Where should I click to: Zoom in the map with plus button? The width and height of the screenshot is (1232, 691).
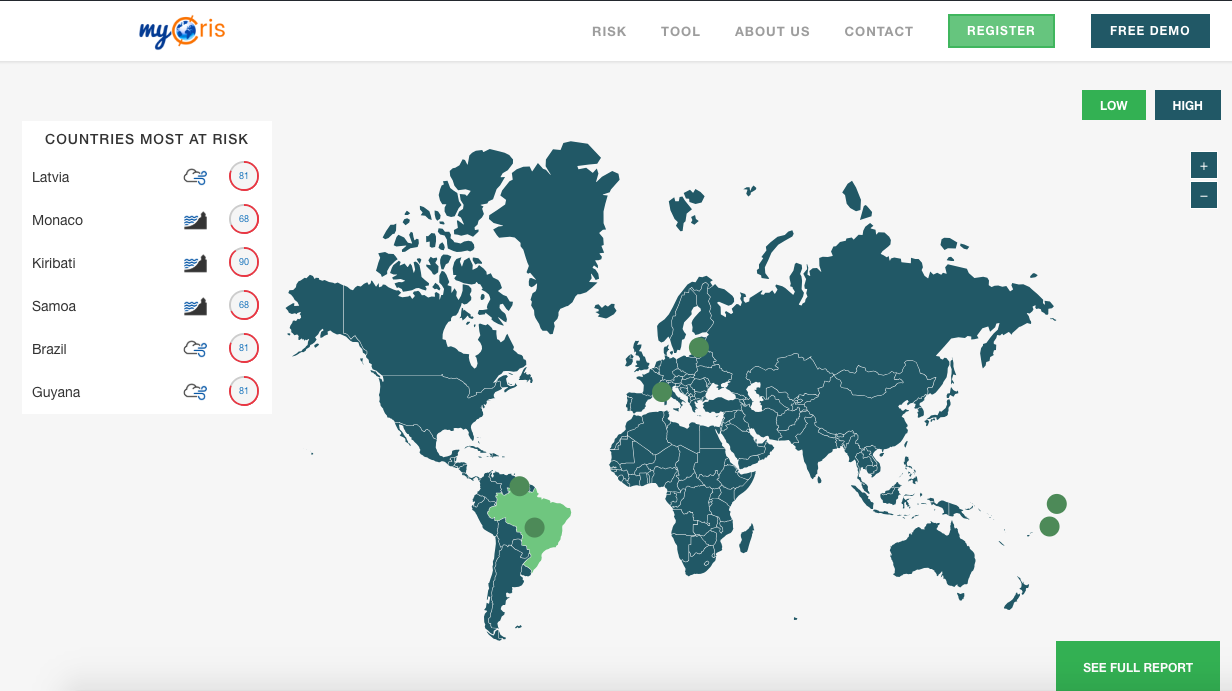[1203, 165]
